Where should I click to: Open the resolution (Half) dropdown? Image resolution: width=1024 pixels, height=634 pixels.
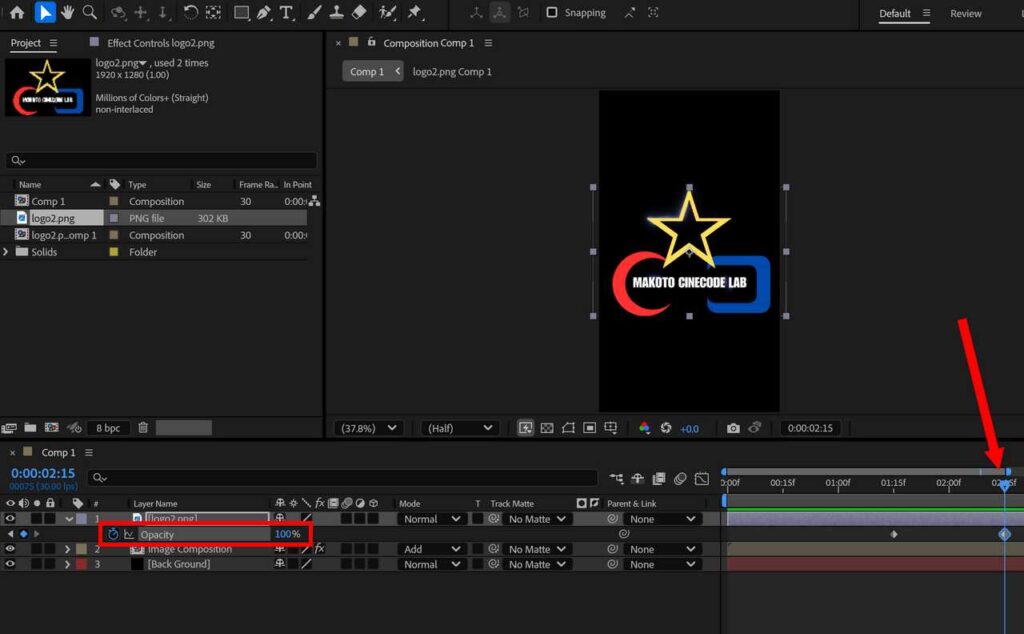[460, 428]
